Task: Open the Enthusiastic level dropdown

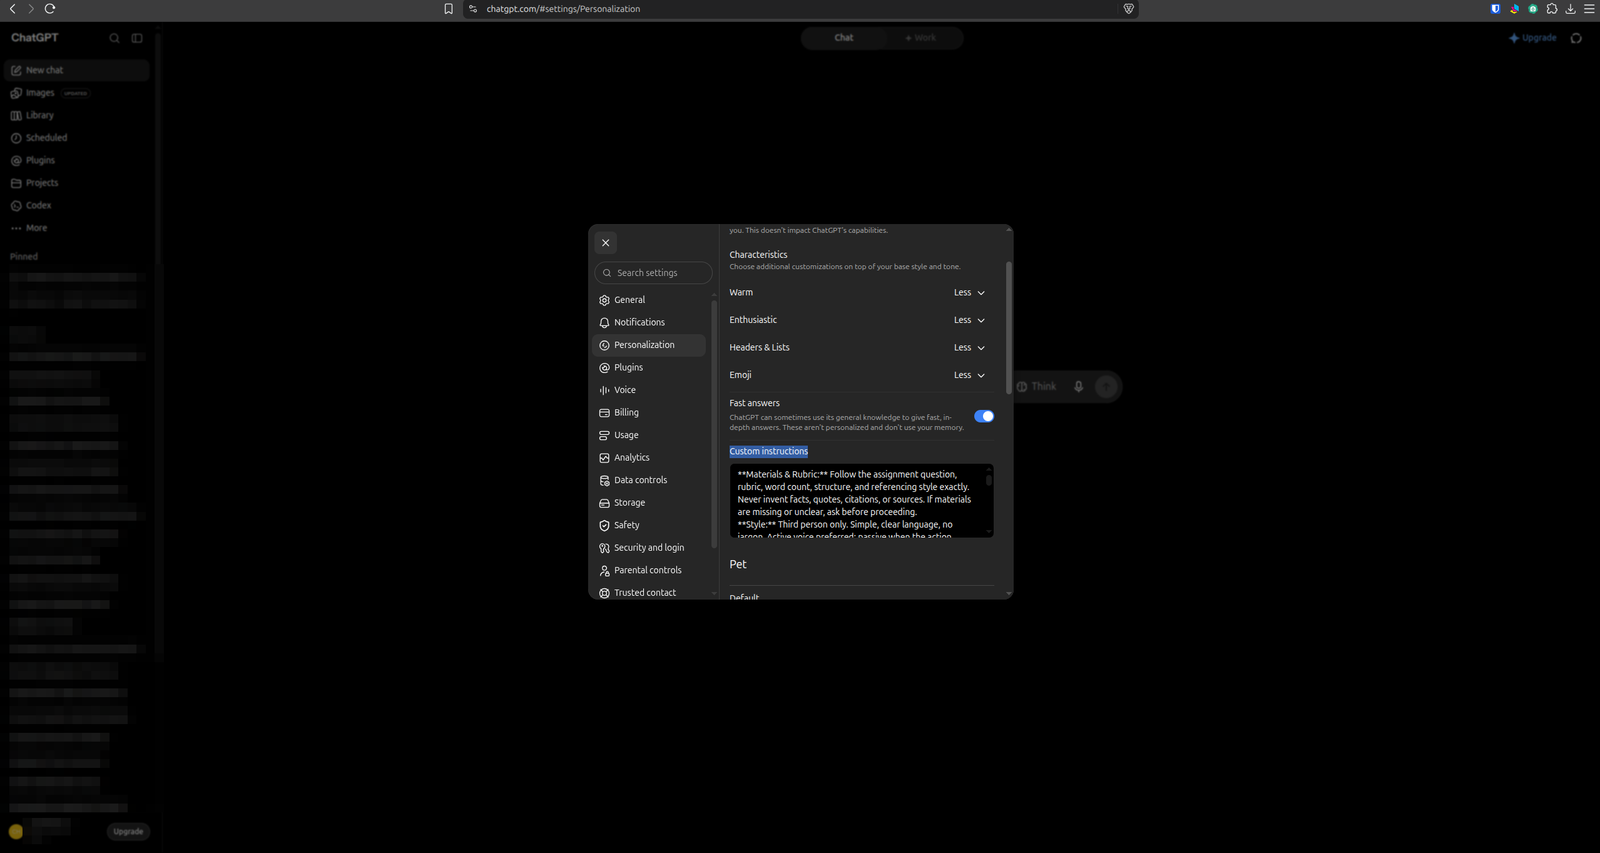Action: tap(969, 320)
